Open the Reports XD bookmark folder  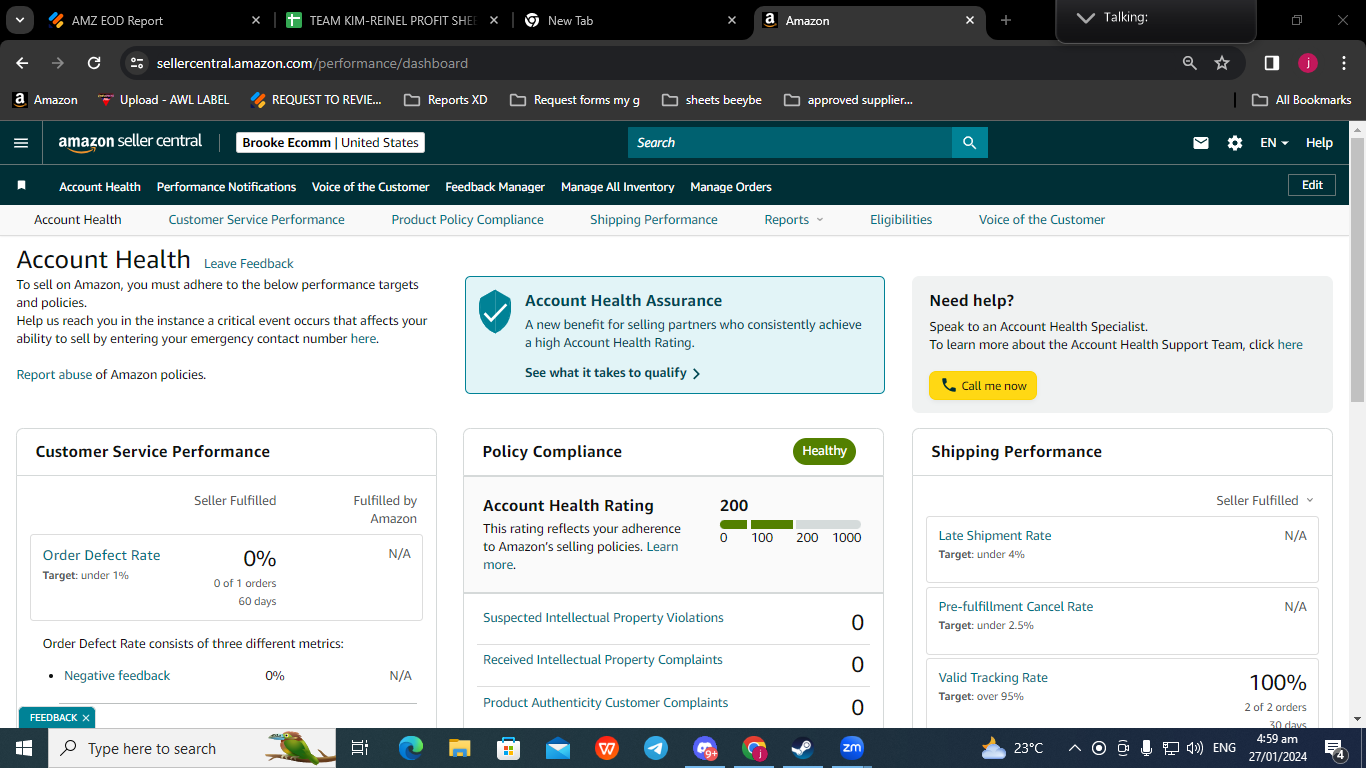(x=445, y=100)
